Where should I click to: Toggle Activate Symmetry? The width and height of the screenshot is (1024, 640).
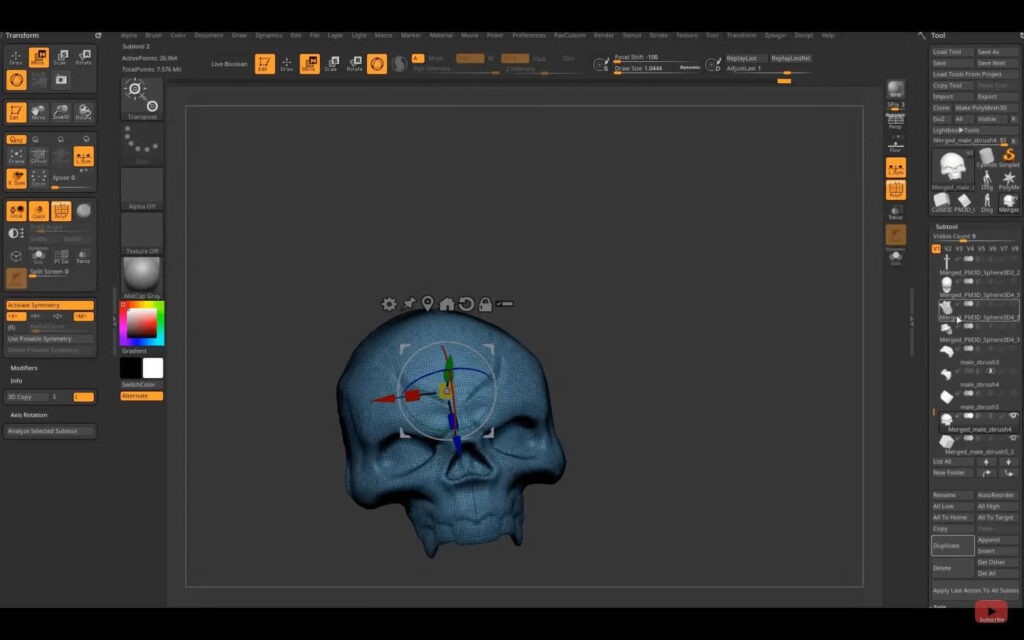[x=50, y=306]
